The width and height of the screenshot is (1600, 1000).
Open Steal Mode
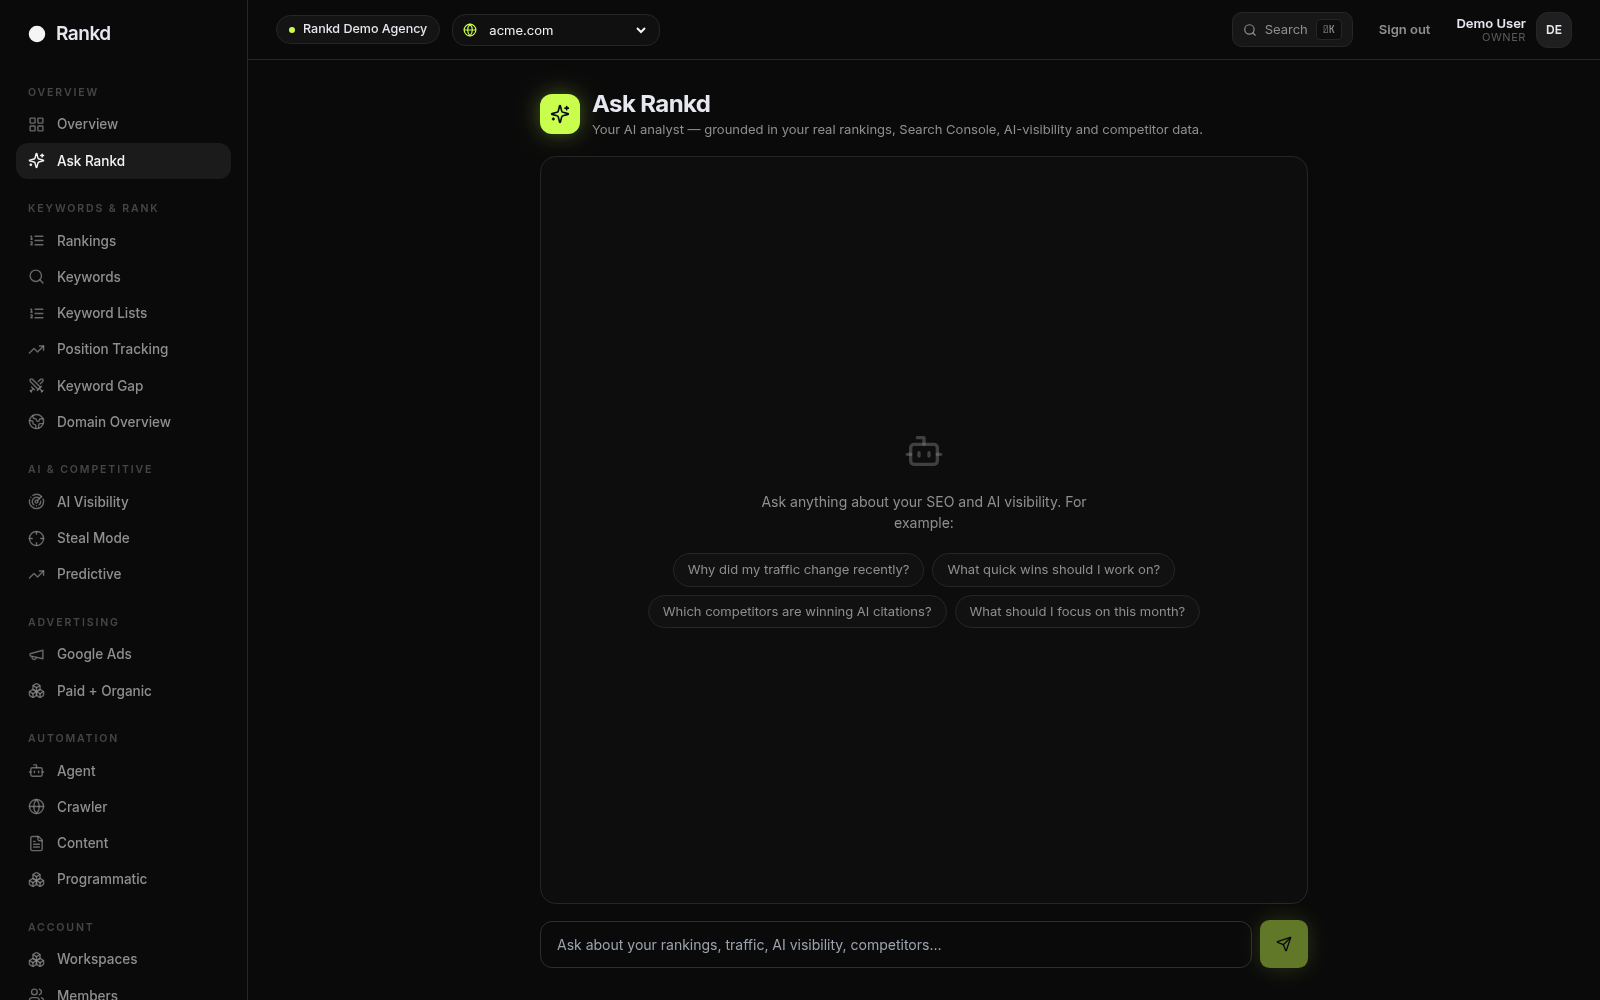click(123, 538)
